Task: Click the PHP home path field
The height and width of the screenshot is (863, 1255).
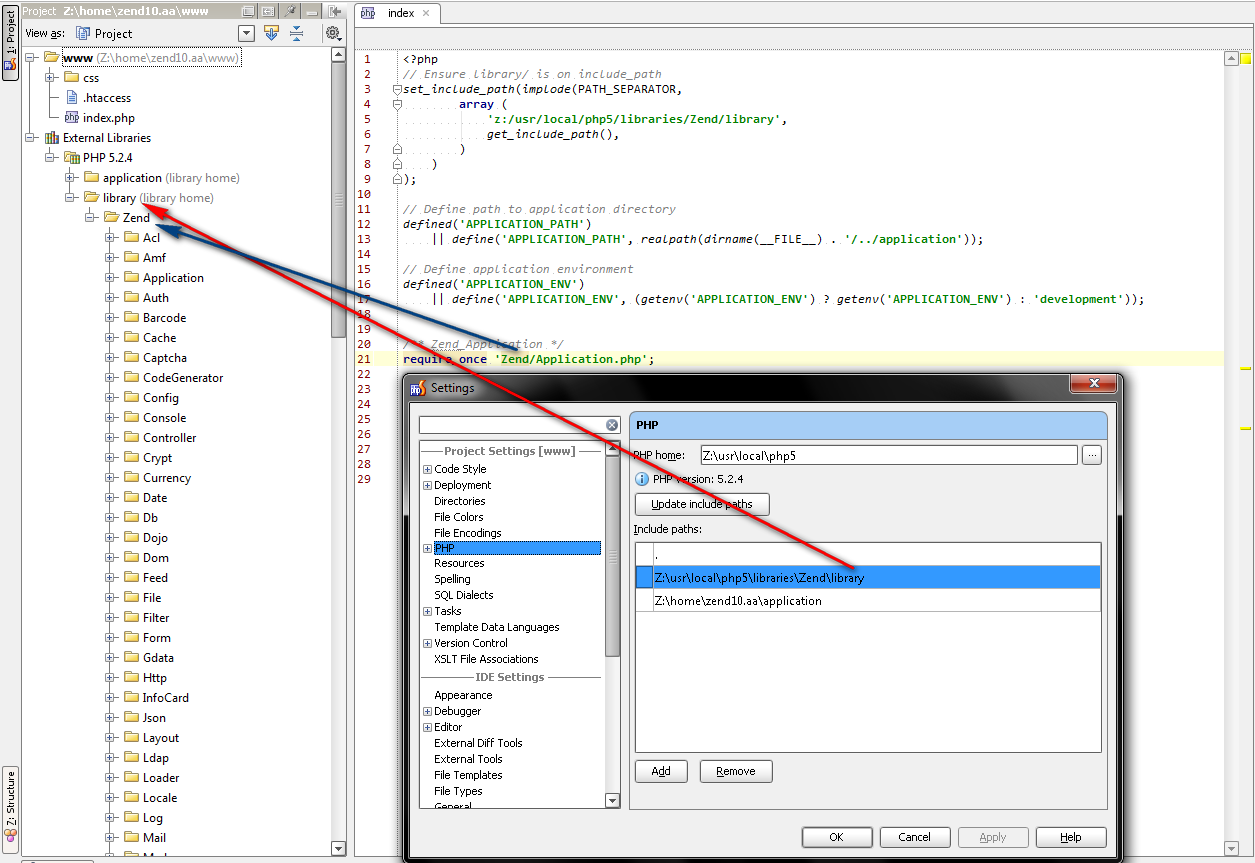Action: [x=889, y=455]
